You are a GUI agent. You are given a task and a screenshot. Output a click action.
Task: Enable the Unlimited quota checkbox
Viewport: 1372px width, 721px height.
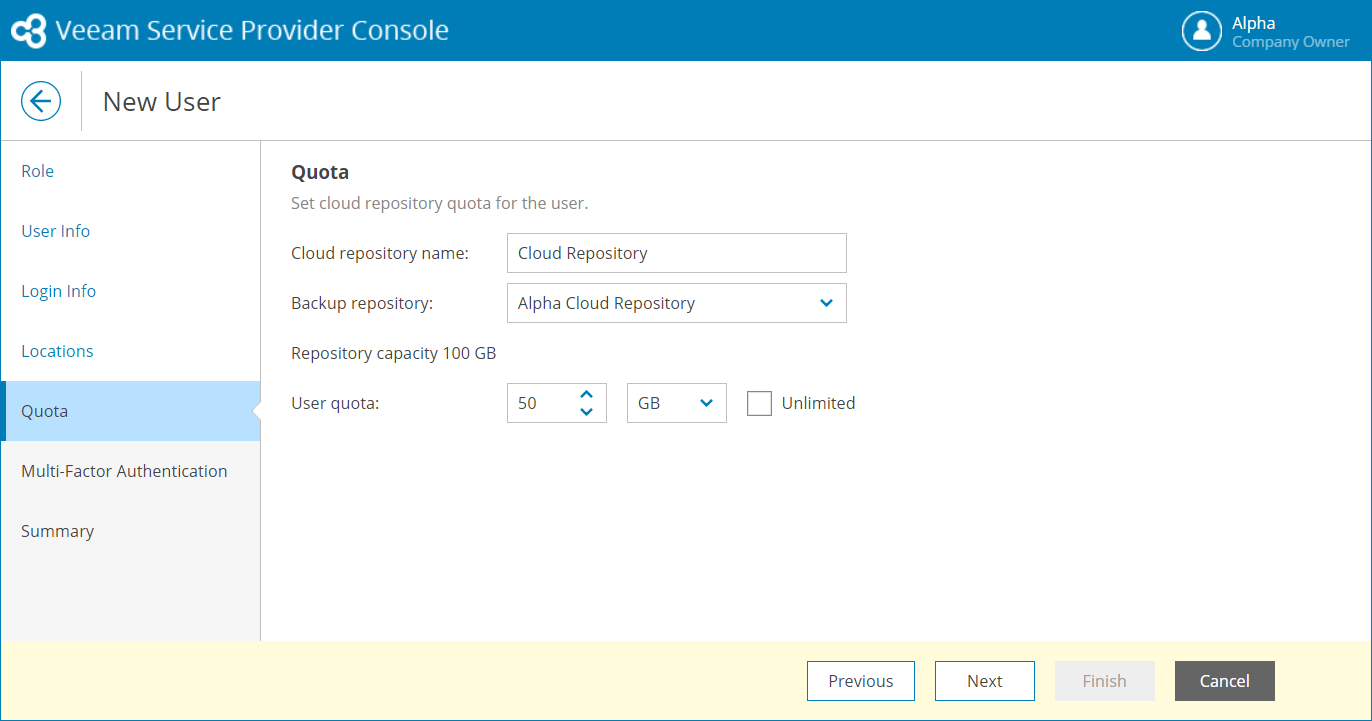click(760, 403)
